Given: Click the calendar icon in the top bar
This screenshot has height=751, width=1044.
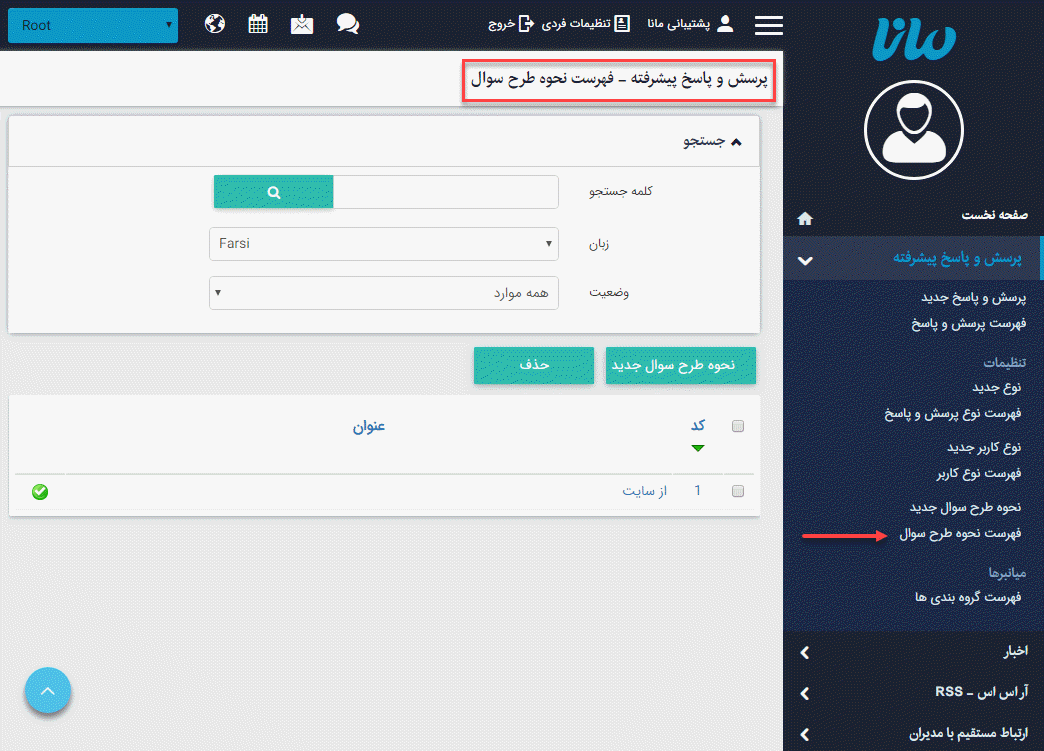Looking at the screenshot, I should point(258,23).
